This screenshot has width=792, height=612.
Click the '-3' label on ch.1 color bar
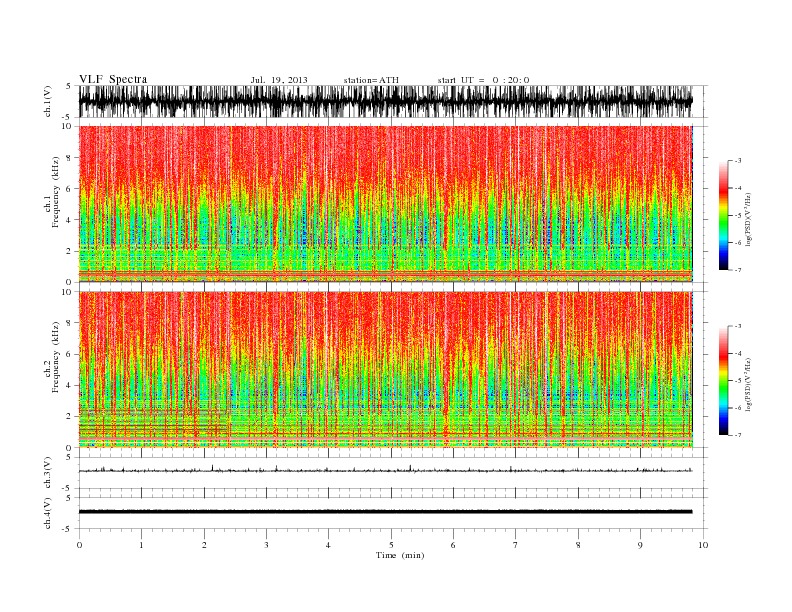point(737,161)
